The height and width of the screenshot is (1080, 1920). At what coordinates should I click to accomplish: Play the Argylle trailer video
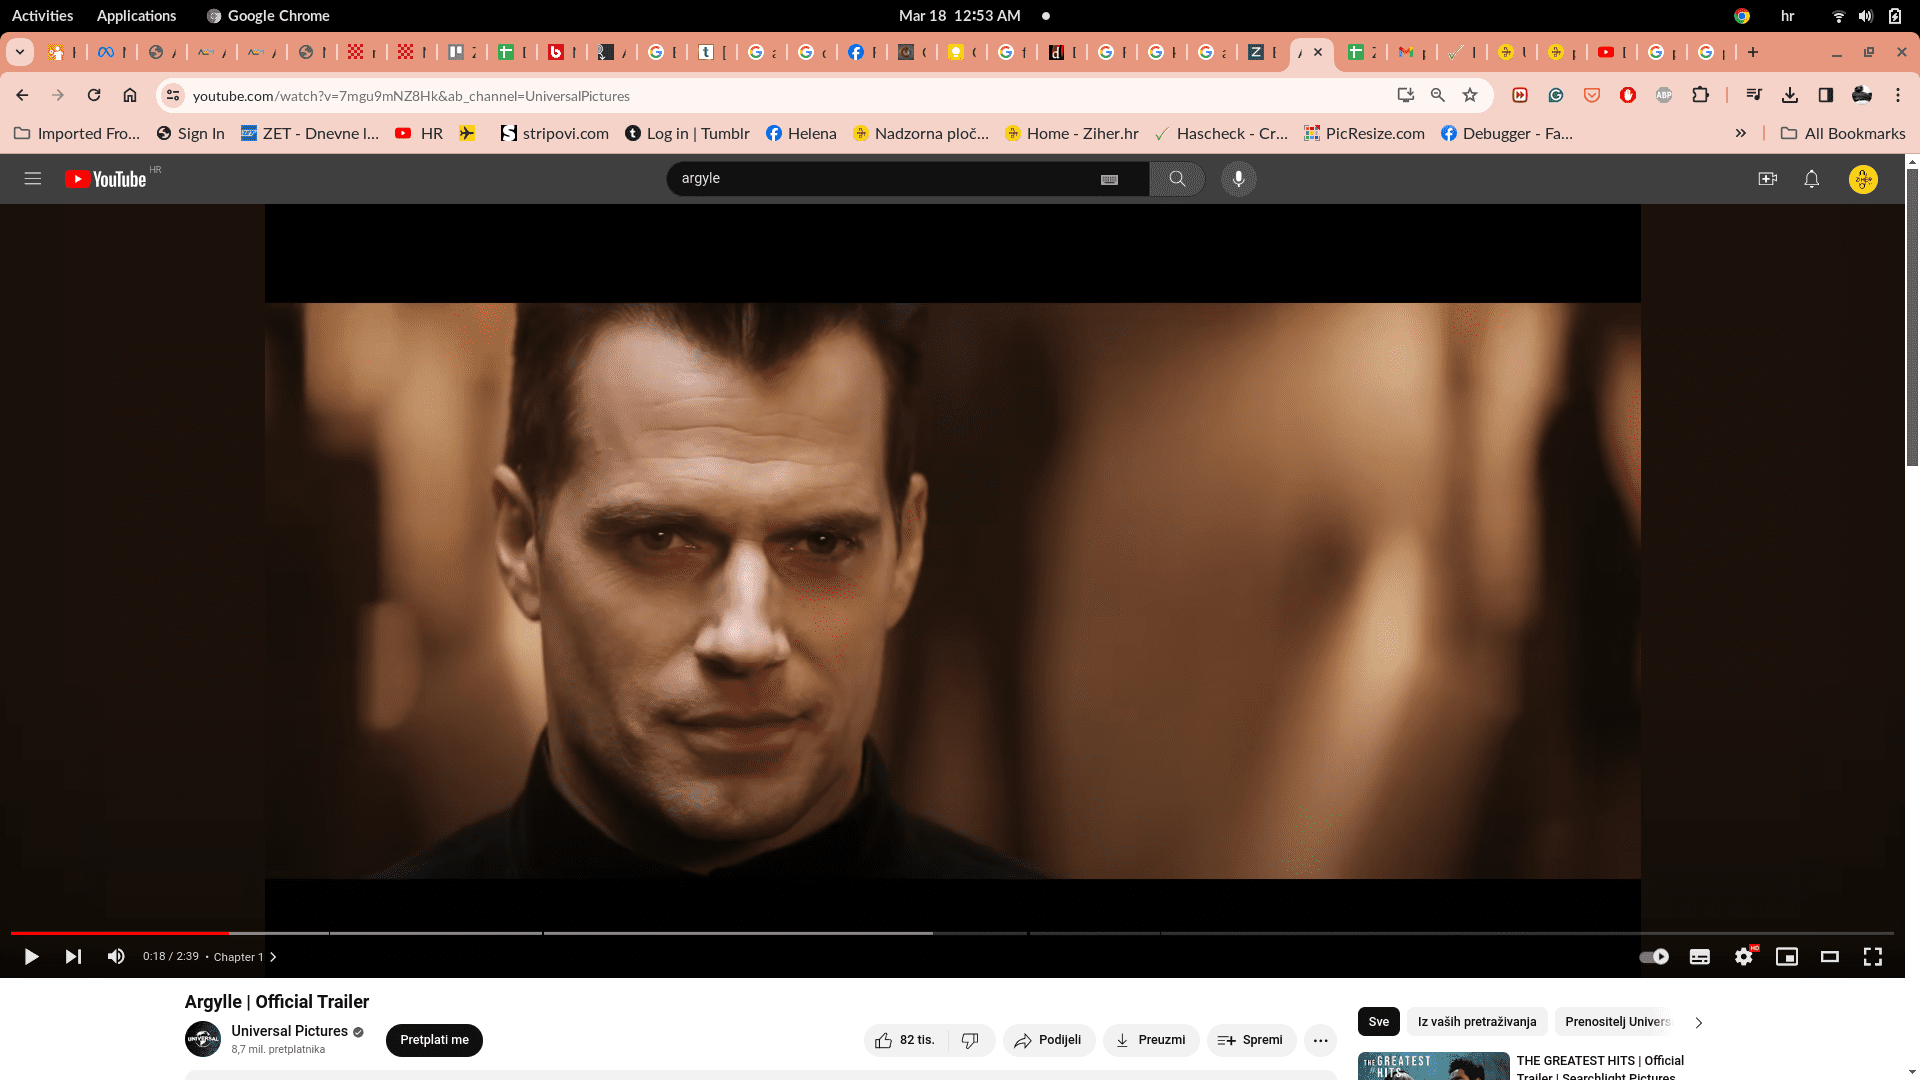(x=31, y=957)
